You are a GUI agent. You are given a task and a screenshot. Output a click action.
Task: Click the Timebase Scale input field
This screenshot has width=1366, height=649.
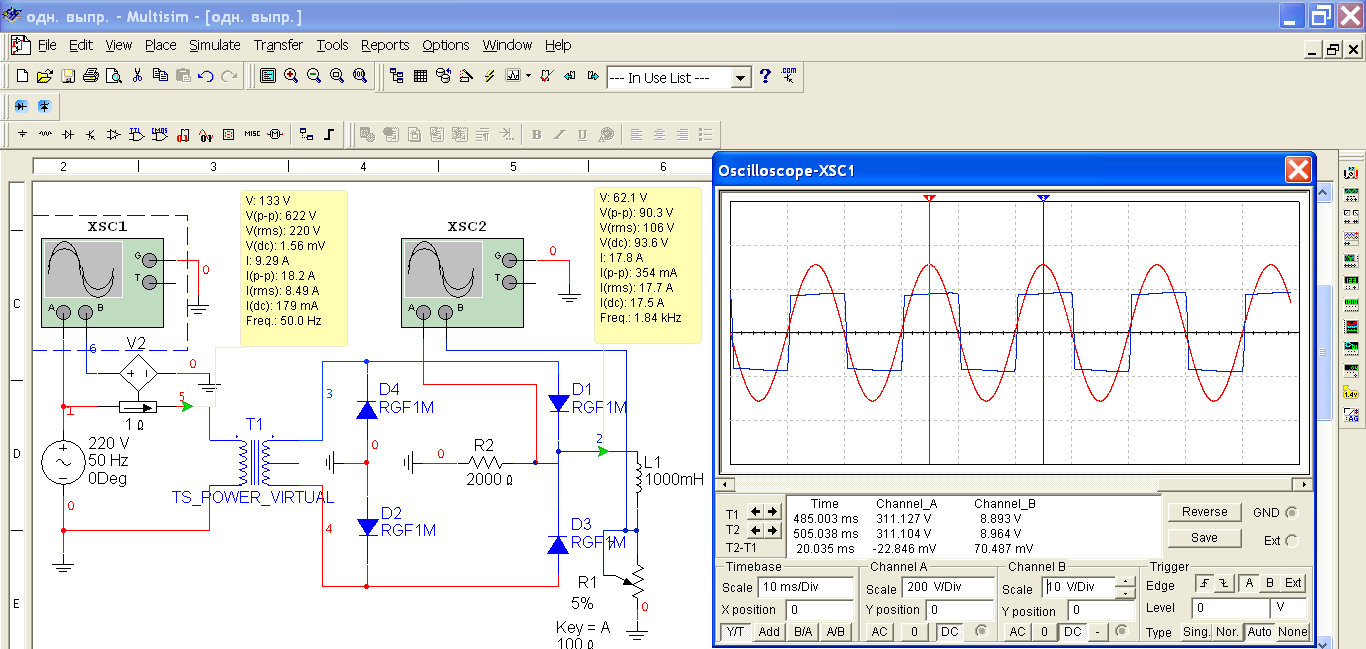(805, 587)
